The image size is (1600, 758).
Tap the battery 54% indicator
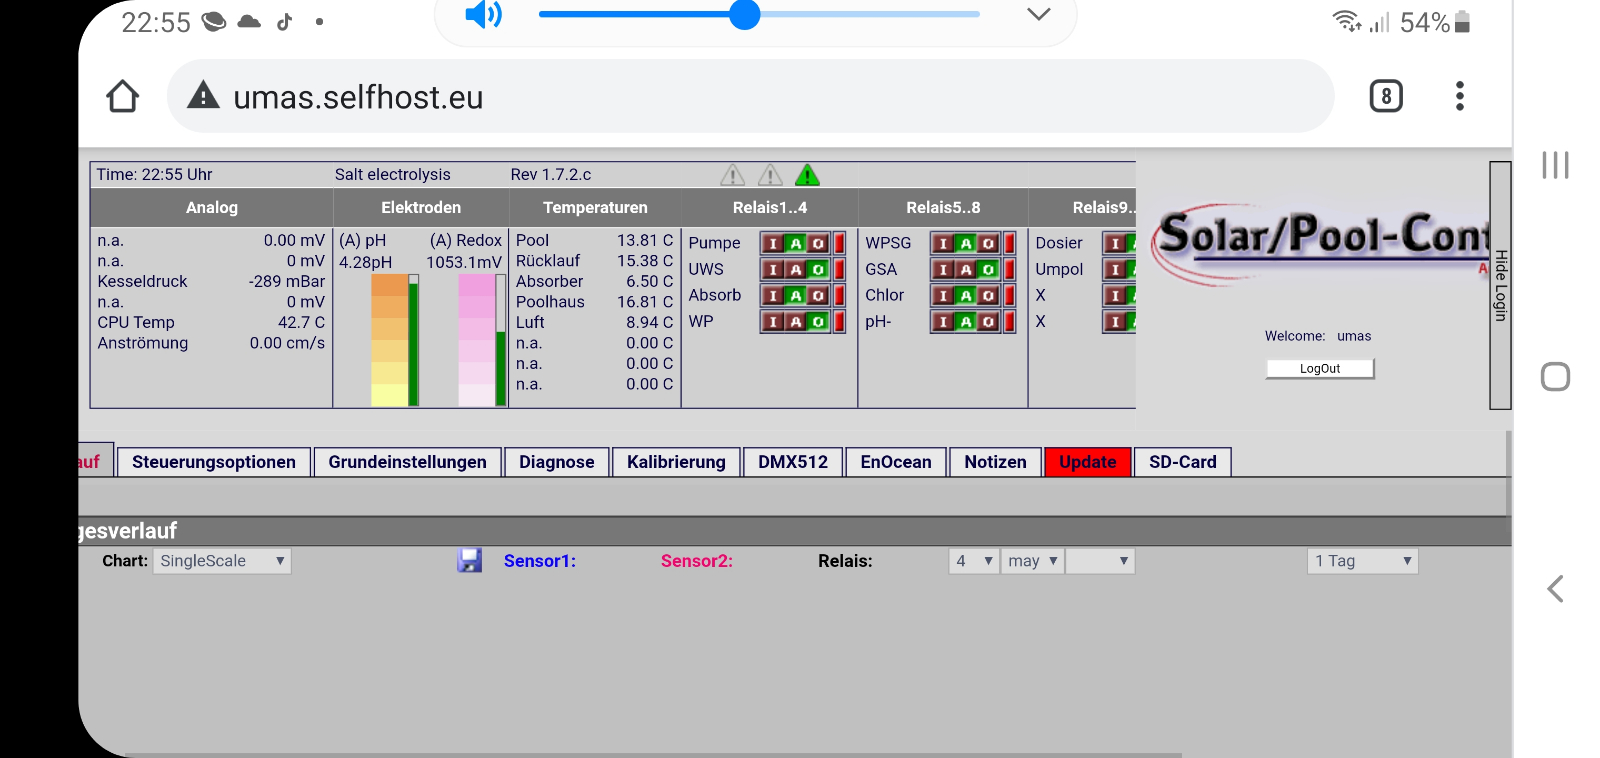[1435, 22]
